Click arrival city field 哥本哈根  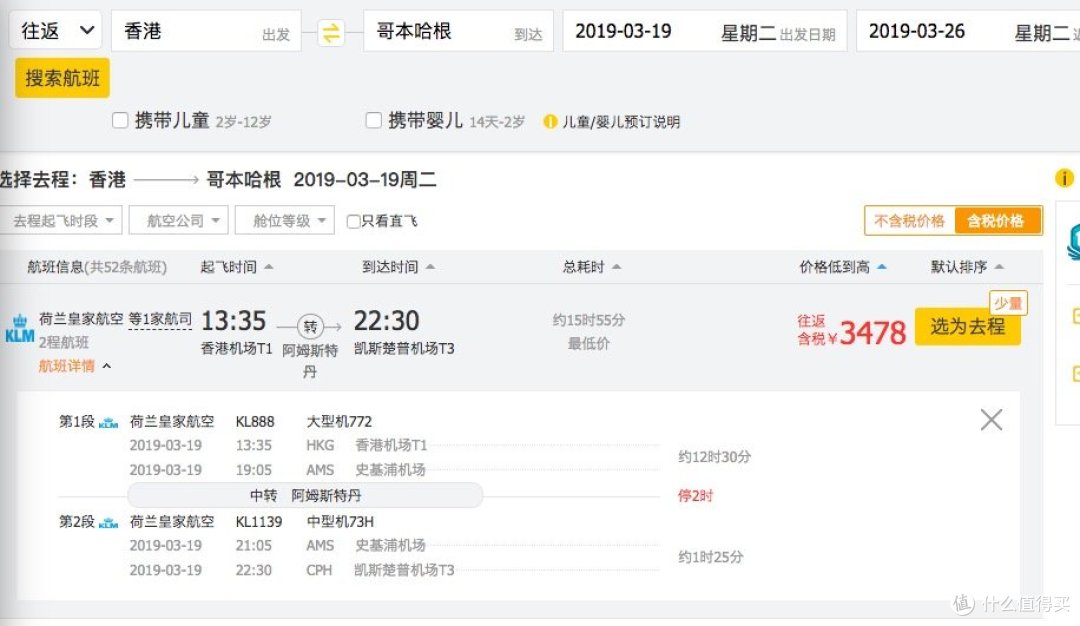tap(458, 31)
